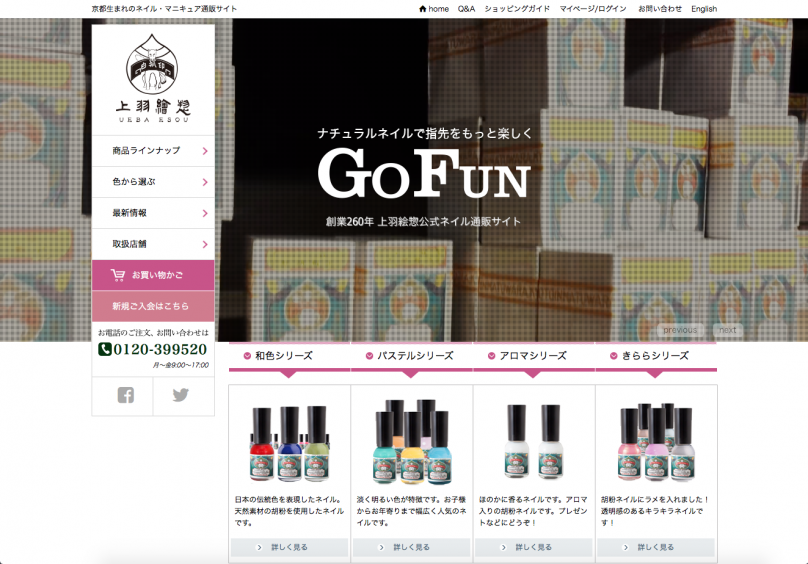This screenshot has width=808, height=564.
Task: Click 新規ご入会はこちら signup button
Action: point(153,306)
